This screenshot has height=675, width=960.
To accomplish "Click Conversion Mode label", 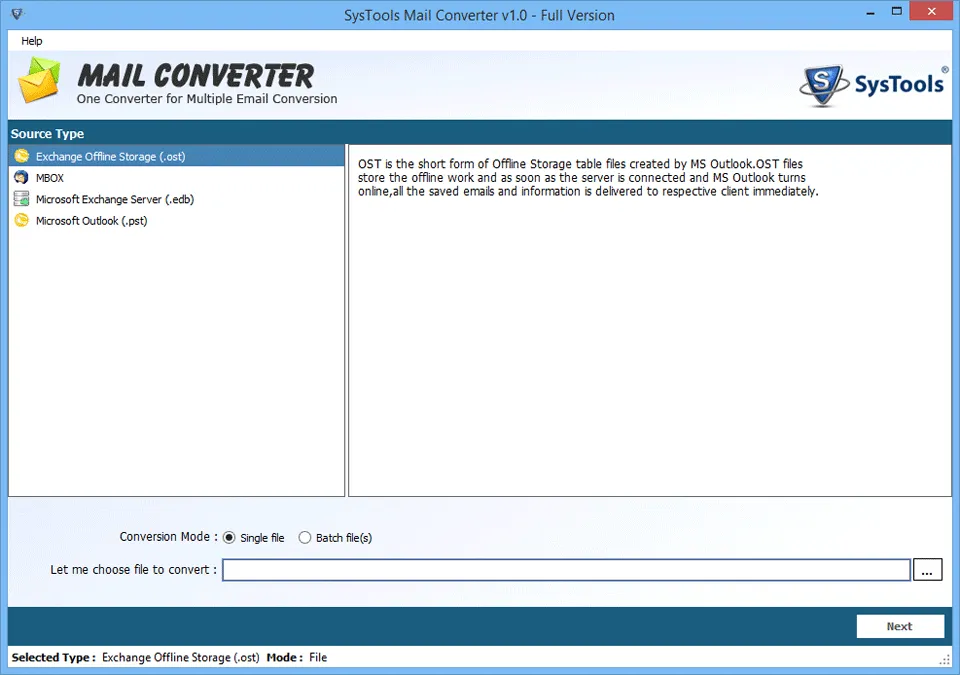I will [168, 537].
